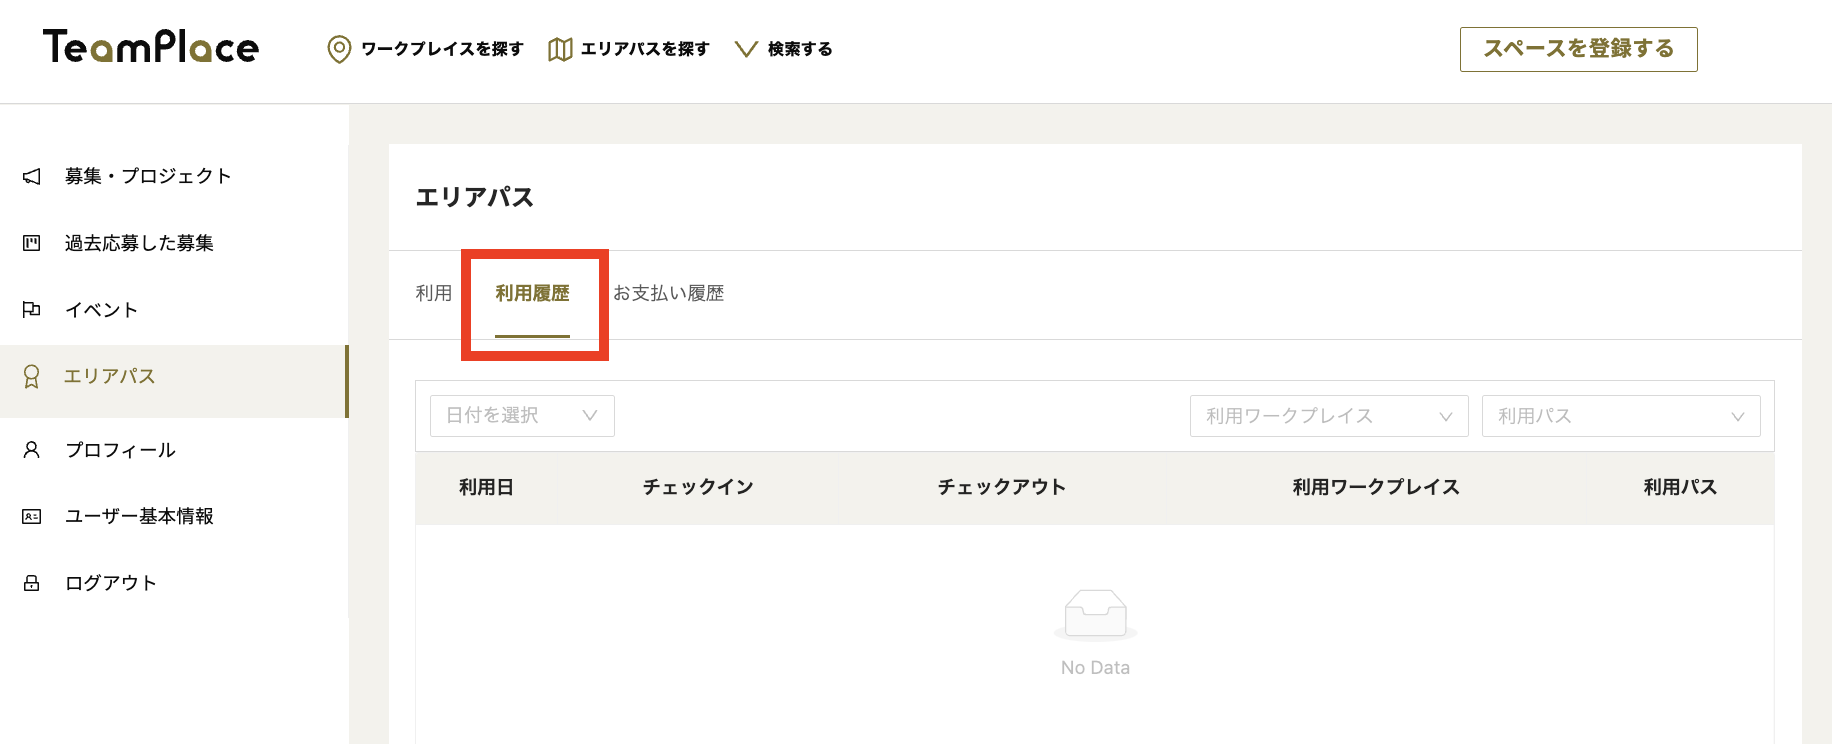This screenshot has height=744, width=1832.
Task: Open the 日付を選択 date dropdown
Action: pyautogui.click(x=522, y=416)
